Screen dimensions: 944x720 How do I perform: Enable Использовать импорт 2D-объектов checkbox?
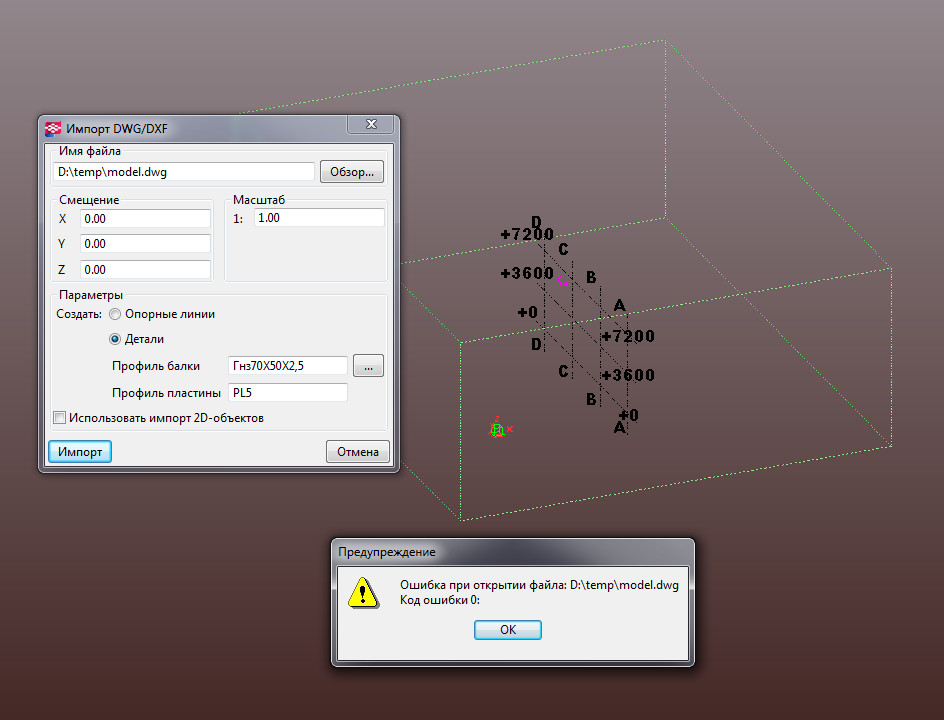tap(60, 418)
